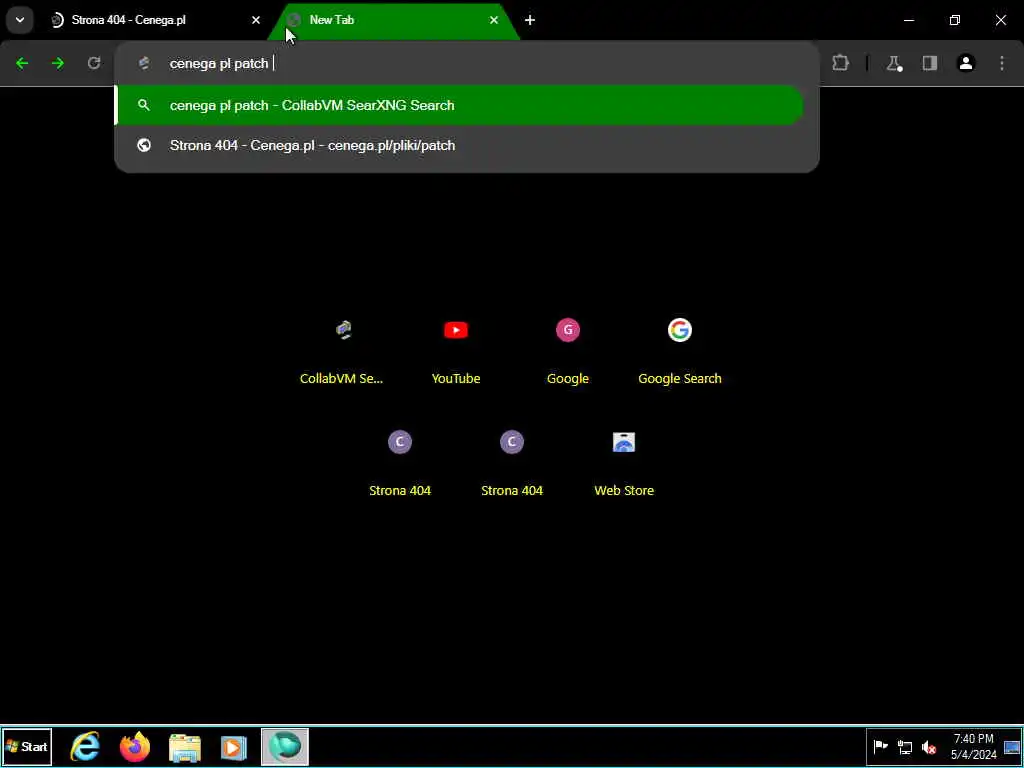Open the profile avatar icon

[x=966, y=63]
